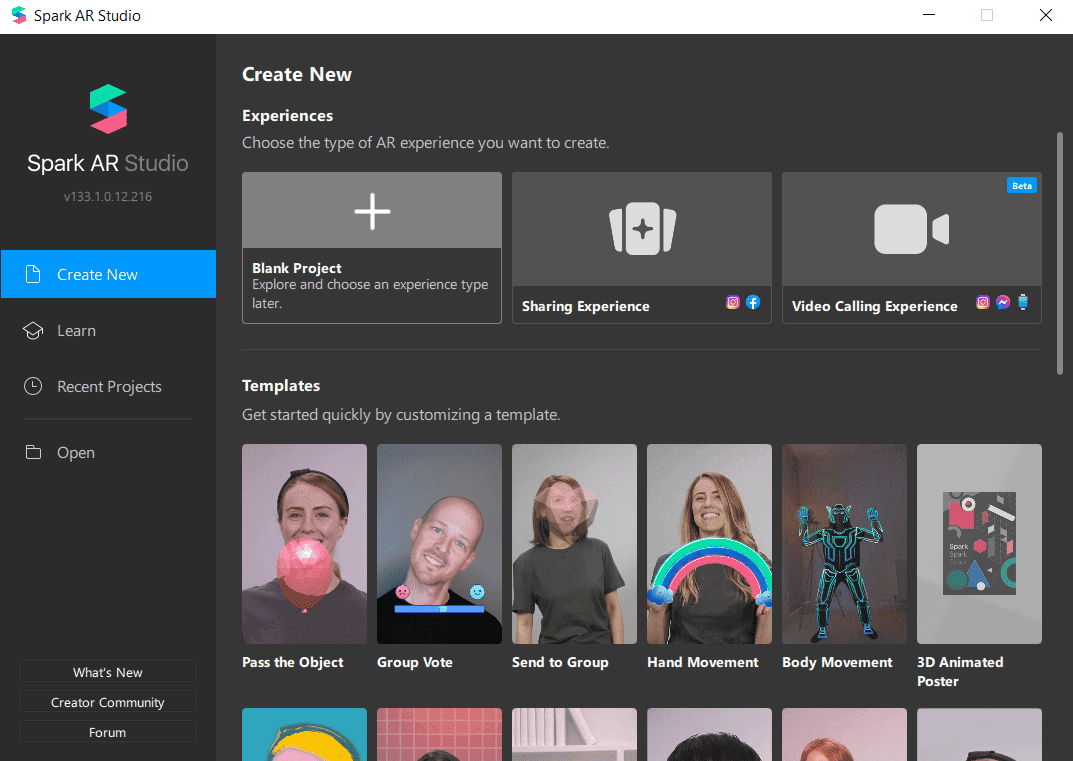The image size is (1073, 761).
Task: Click the Create New document icon
Action: 33,275
